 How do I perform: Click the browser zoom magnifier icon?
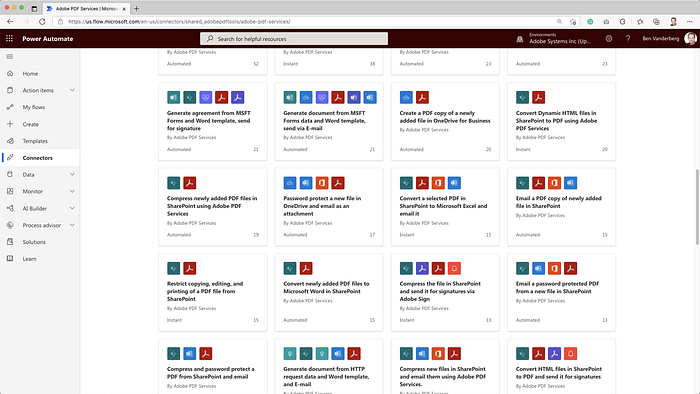(559, 21)
